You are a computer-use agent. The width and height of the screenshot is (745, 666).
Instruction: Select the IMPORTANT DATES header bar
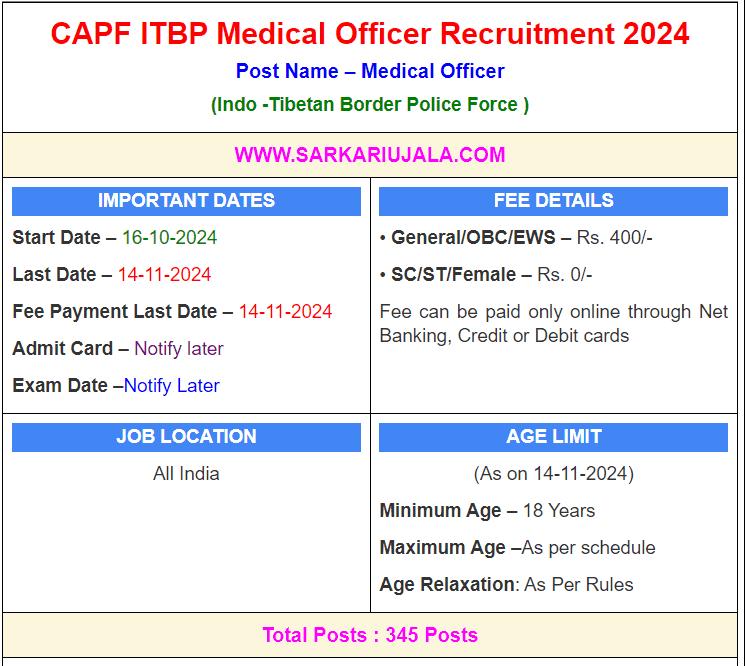[186, 201]
